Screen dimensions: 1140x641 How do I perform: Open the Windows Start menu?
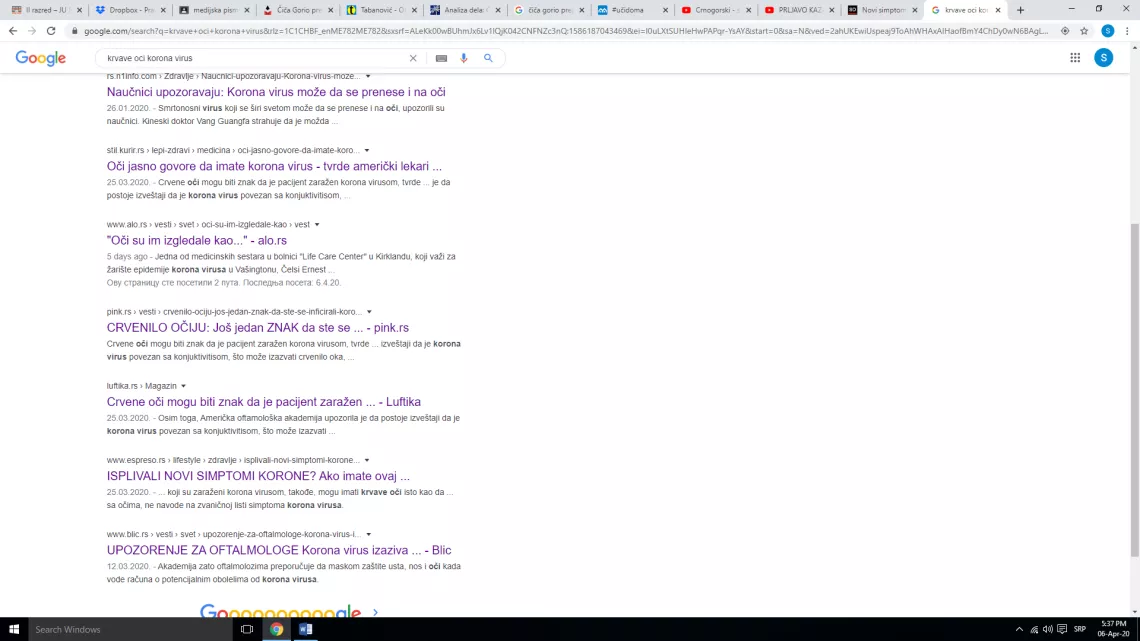[14, 629]
